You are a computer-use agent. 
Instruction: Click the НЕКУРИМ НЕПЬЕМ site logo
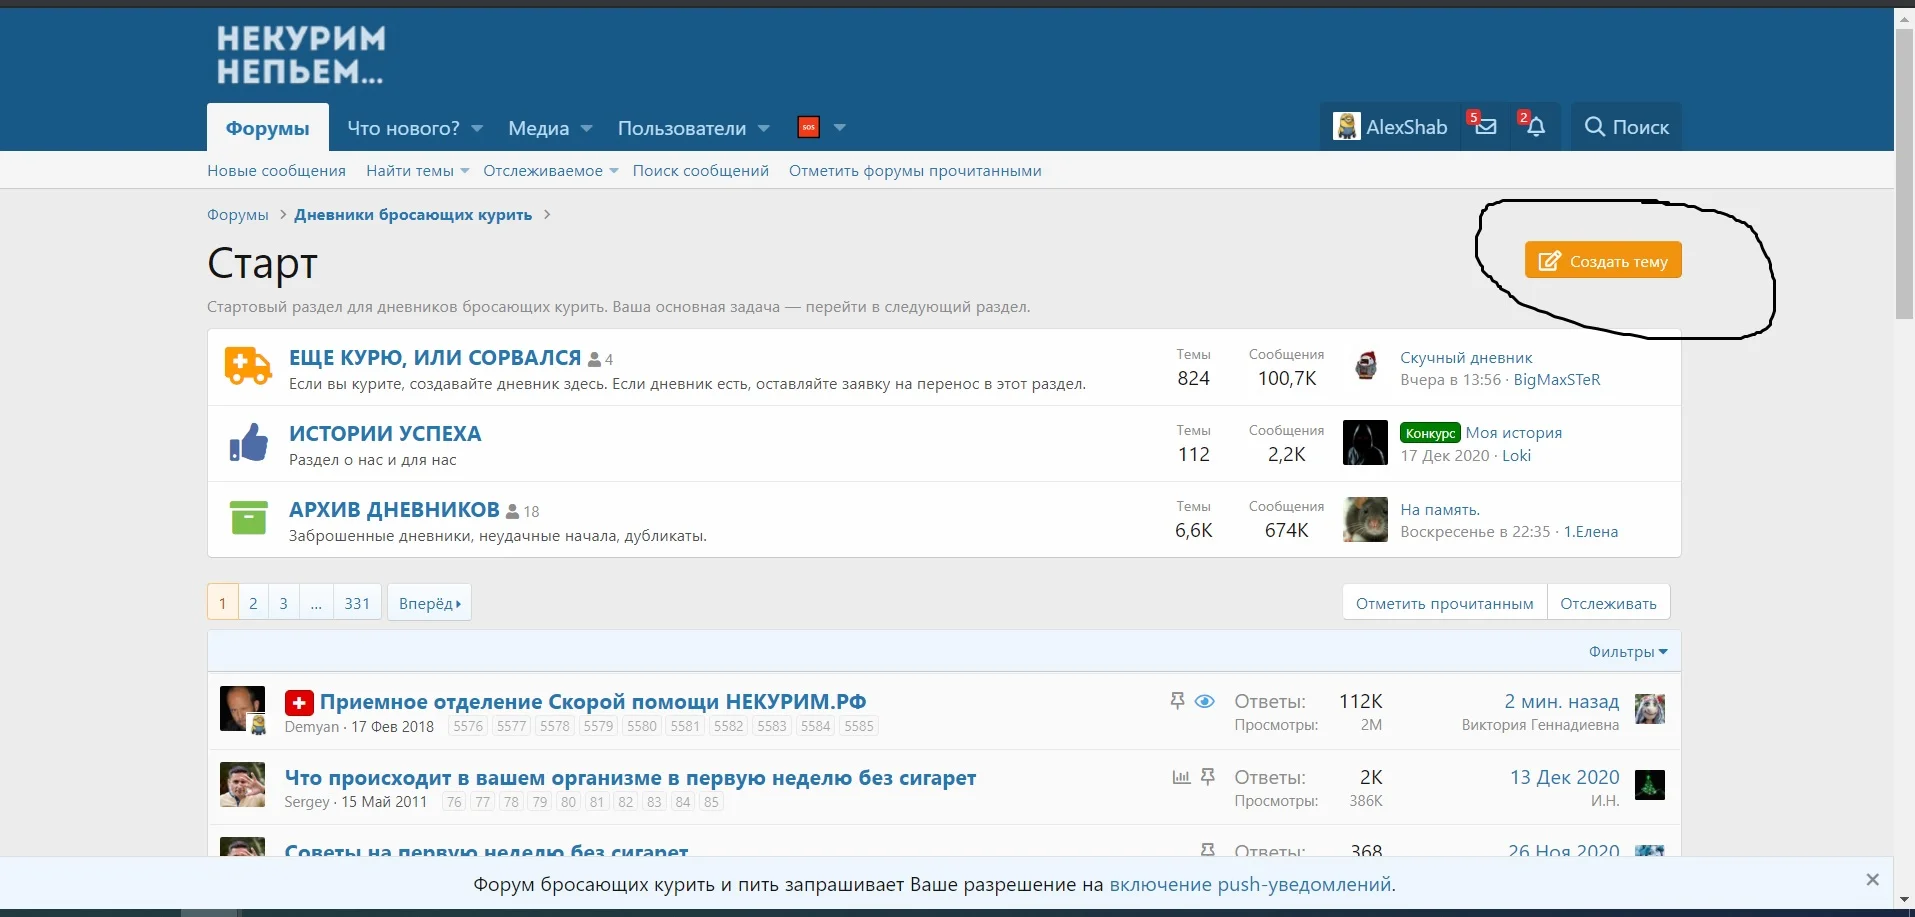coord(300,55)
